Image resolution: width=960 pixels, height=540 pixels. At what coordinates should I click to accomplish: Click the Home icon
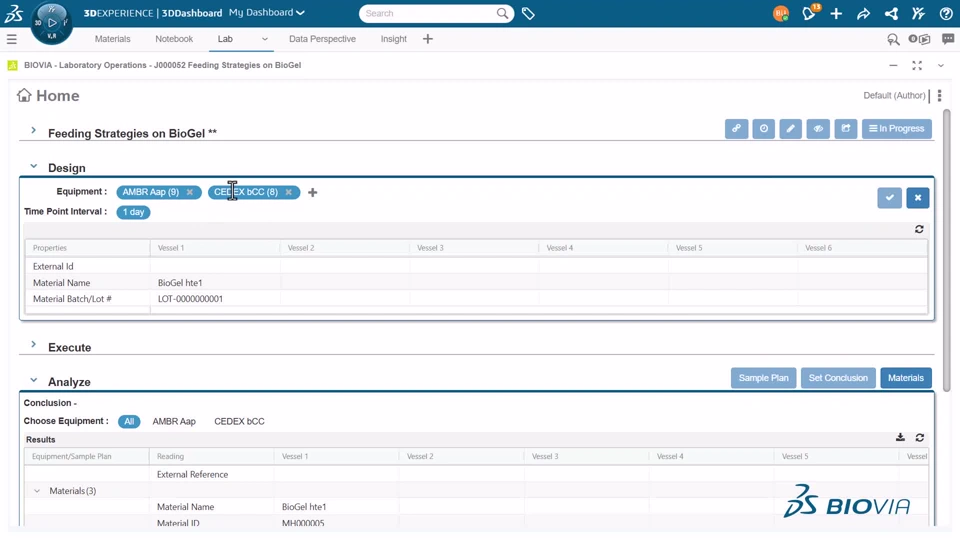[x=24, y=95]
